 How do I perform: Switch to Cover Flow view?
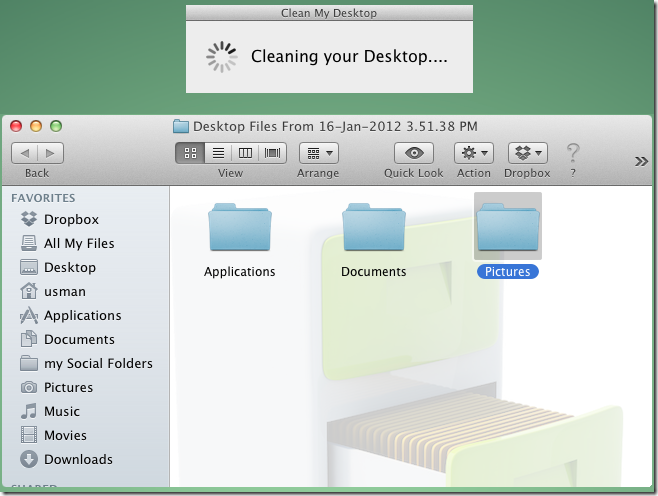point(273,153)
